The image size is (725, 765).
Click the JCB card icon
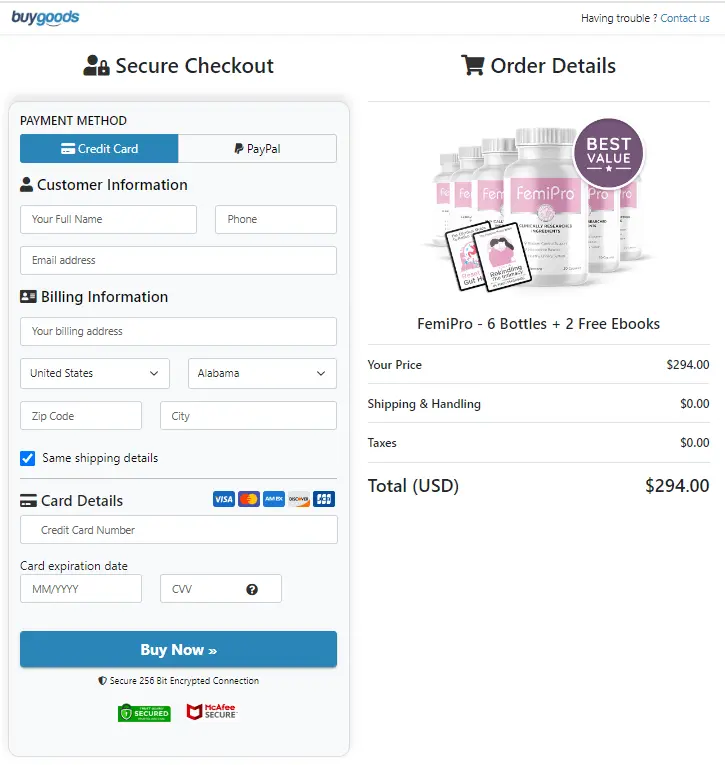323,499
